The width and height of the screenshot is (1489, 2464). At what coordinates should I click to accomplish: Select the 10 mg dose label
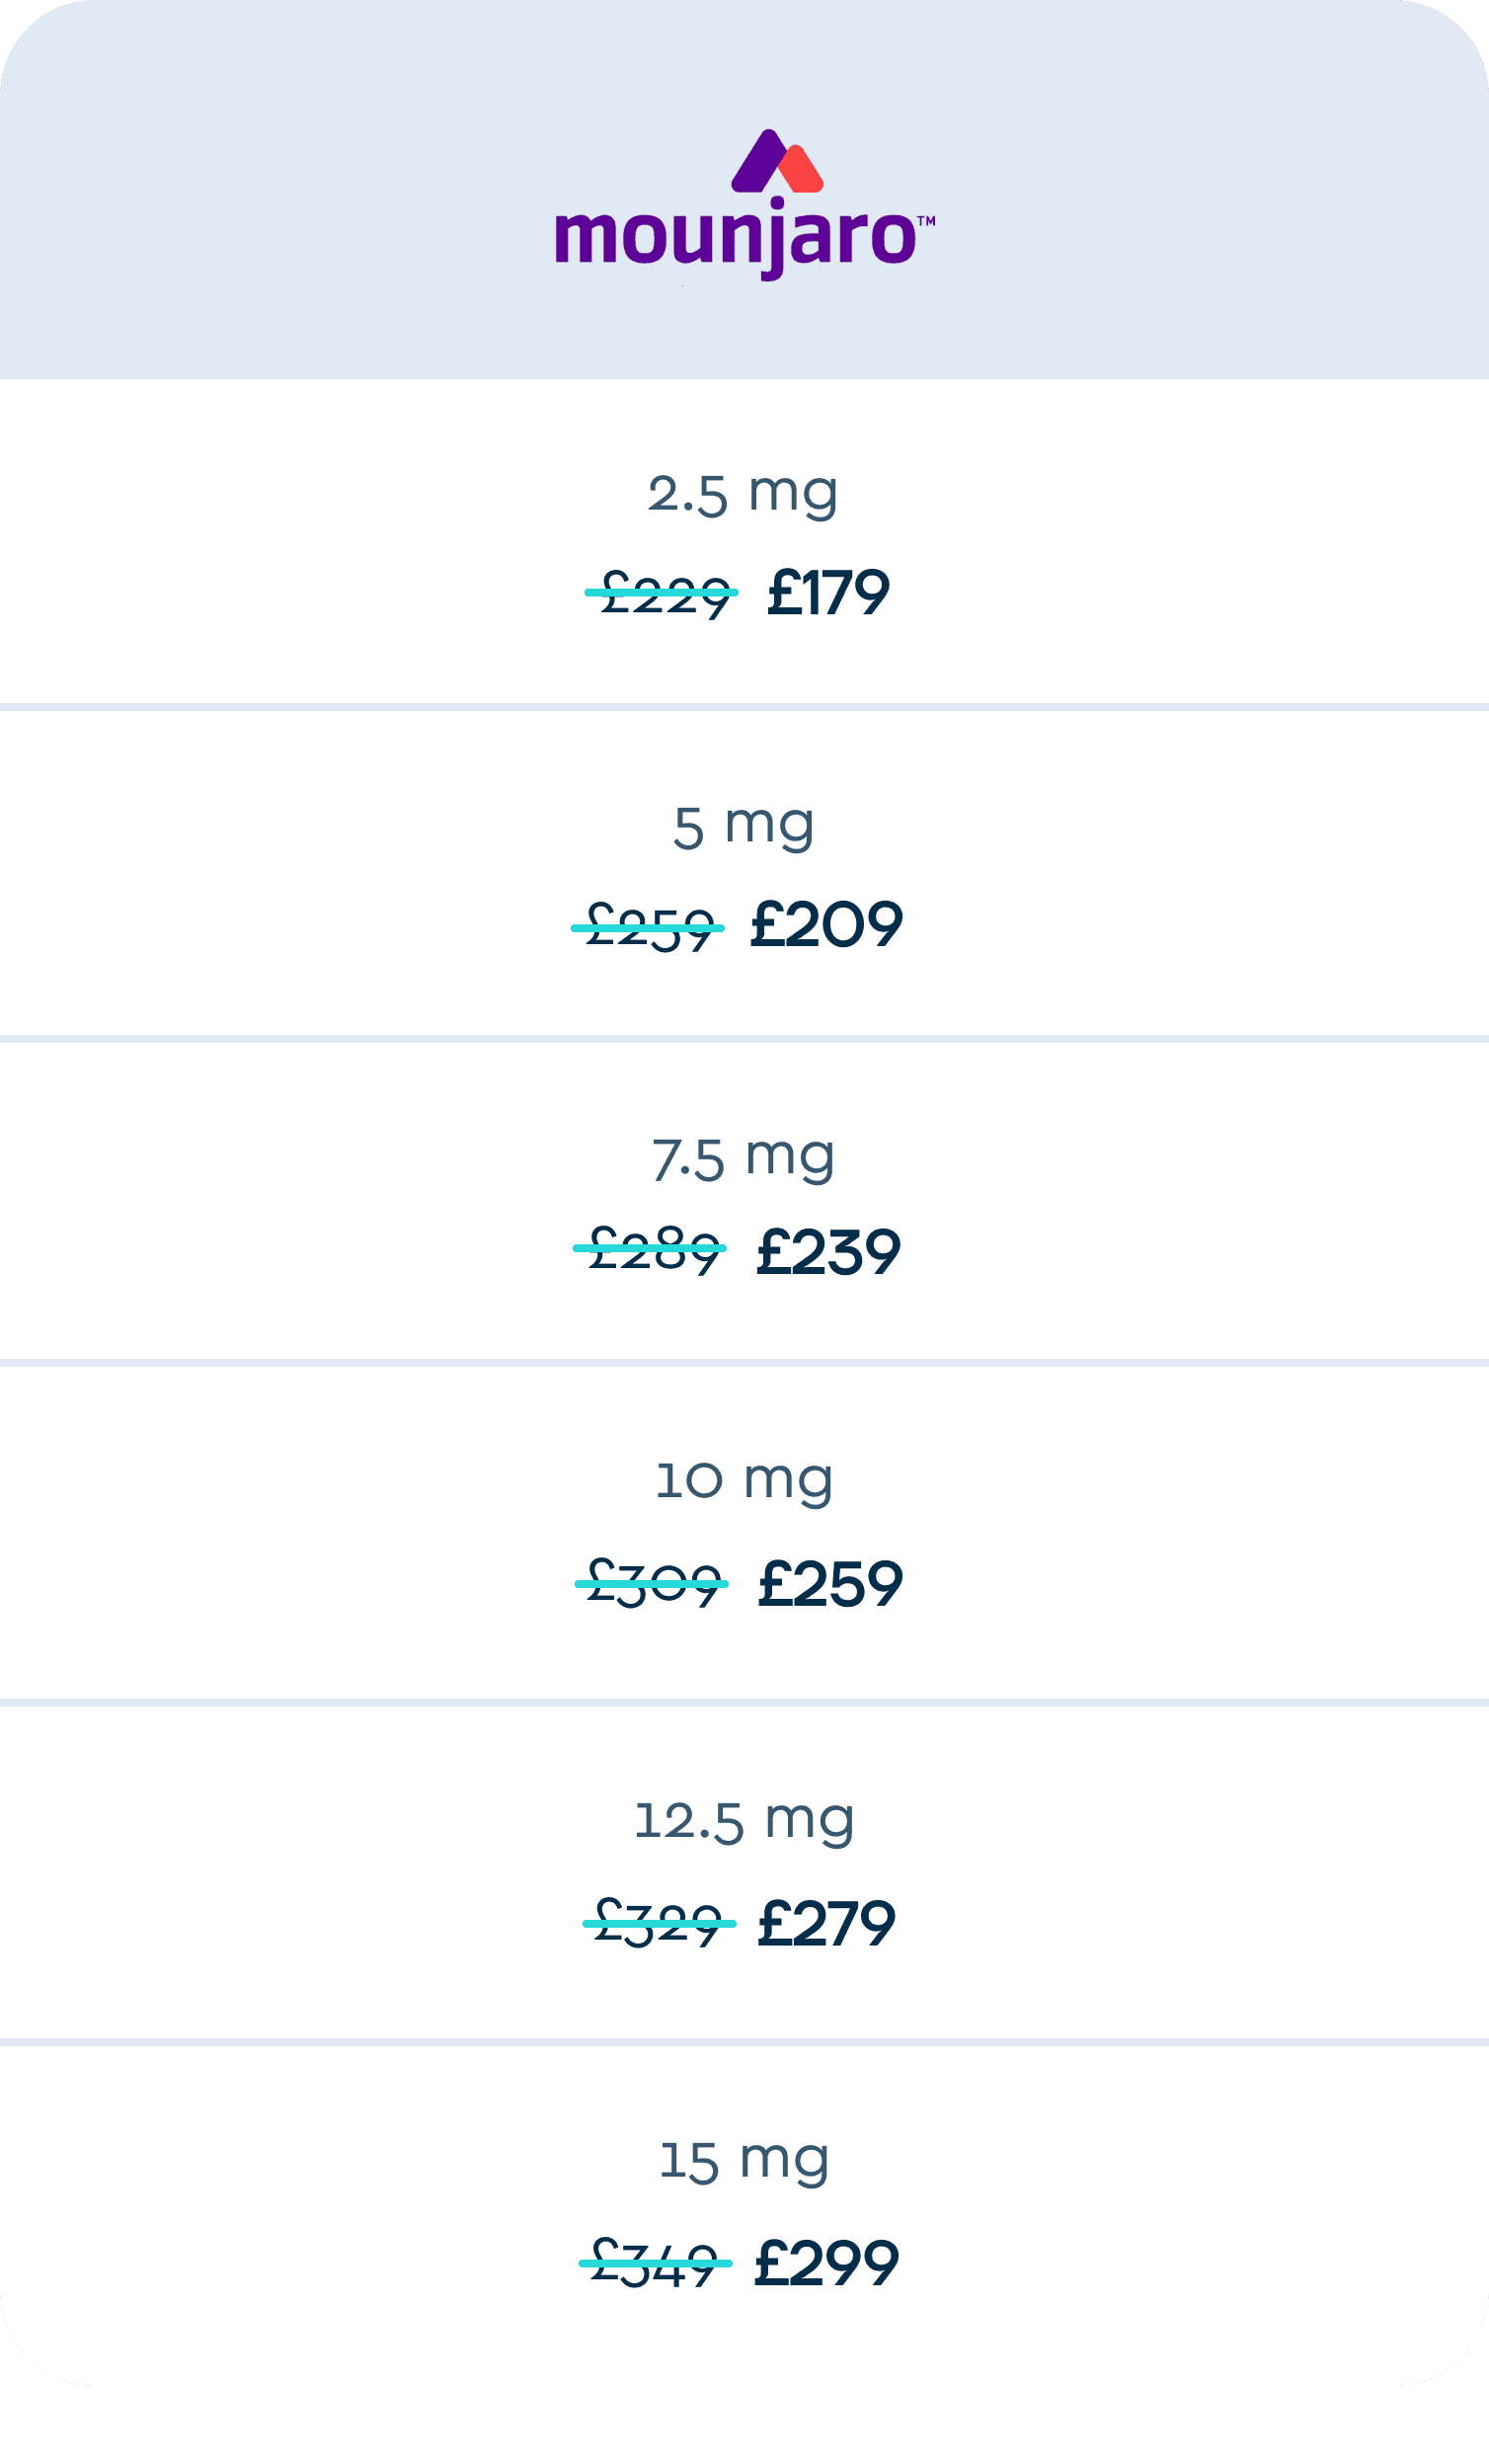743,1480
